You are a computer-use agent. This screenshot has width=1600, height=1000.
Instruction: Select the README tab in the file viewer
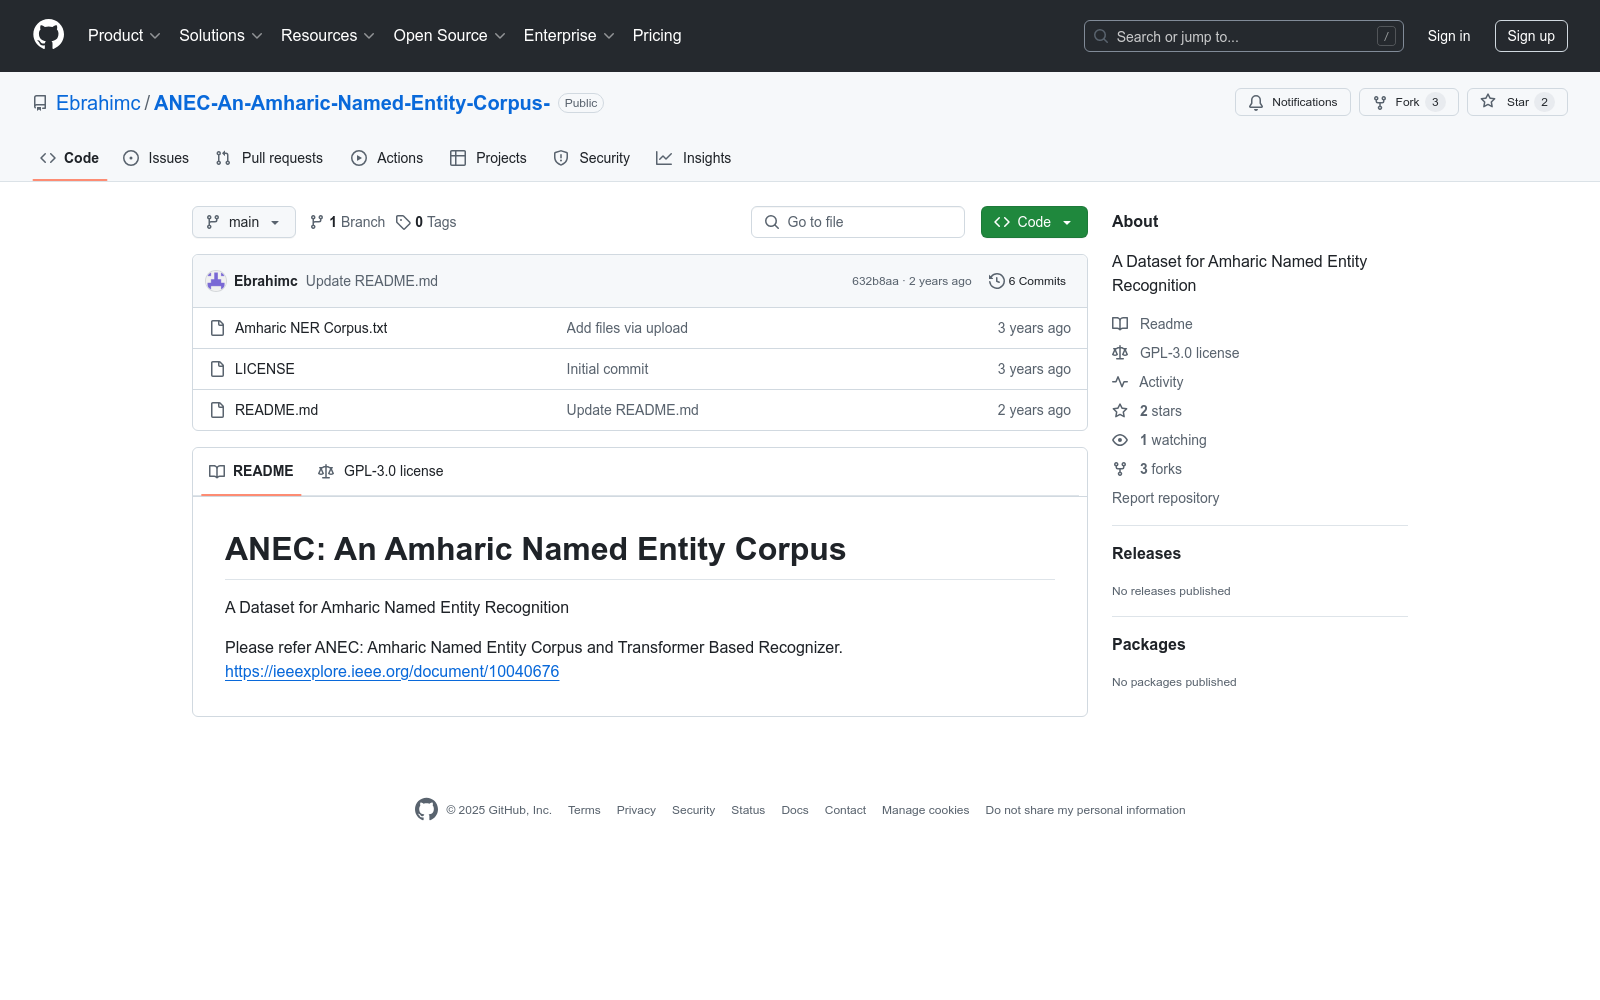251,471
